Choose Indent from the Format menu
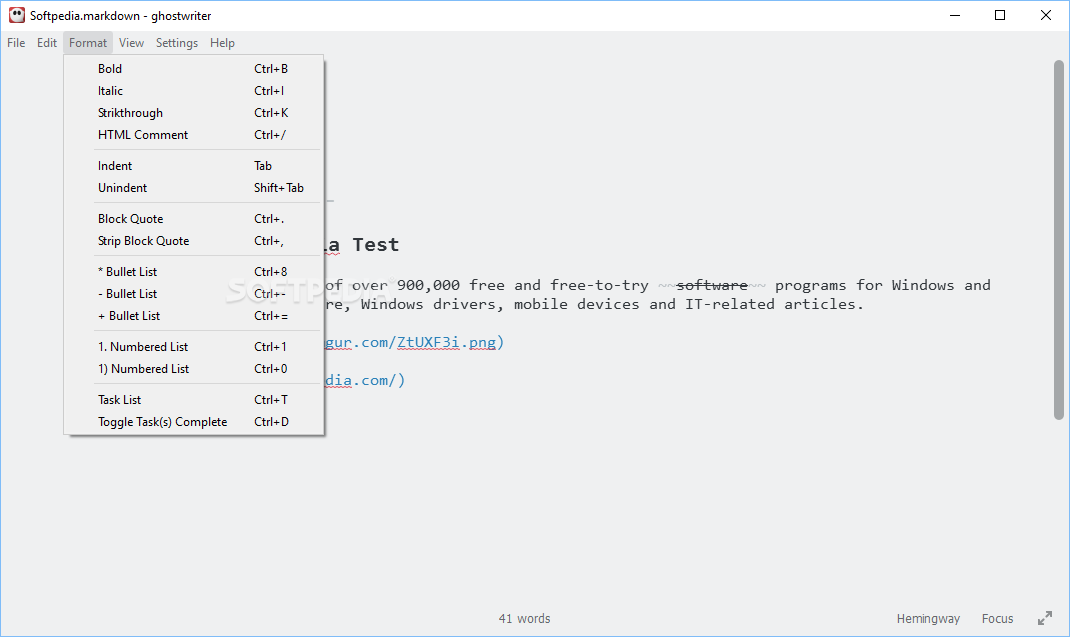 pos(194,165)
